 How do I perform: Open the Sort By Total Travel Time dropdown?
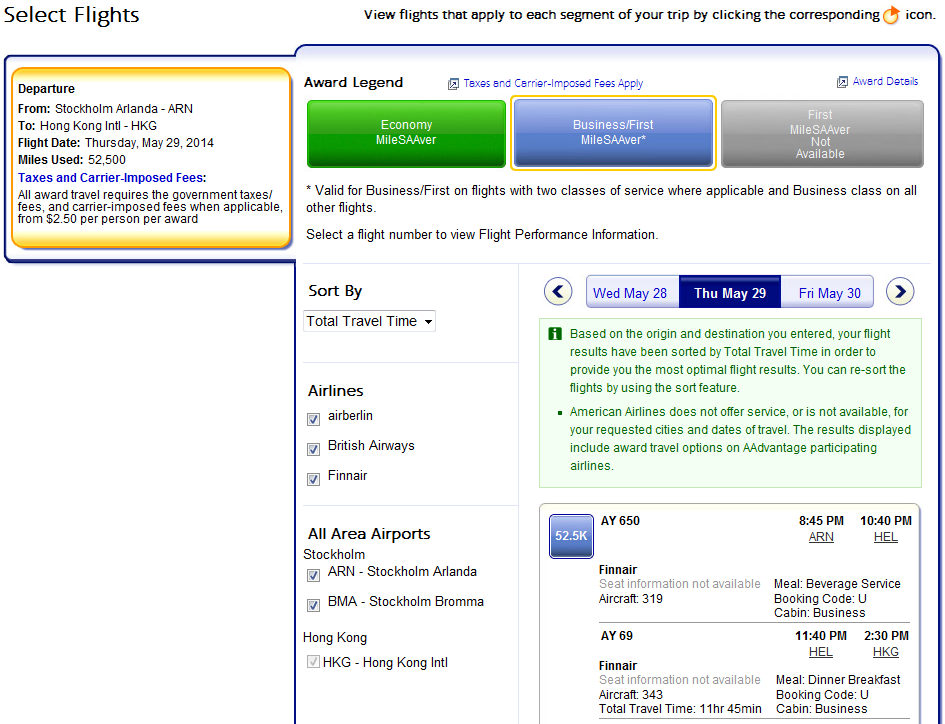tap(369, 321)
